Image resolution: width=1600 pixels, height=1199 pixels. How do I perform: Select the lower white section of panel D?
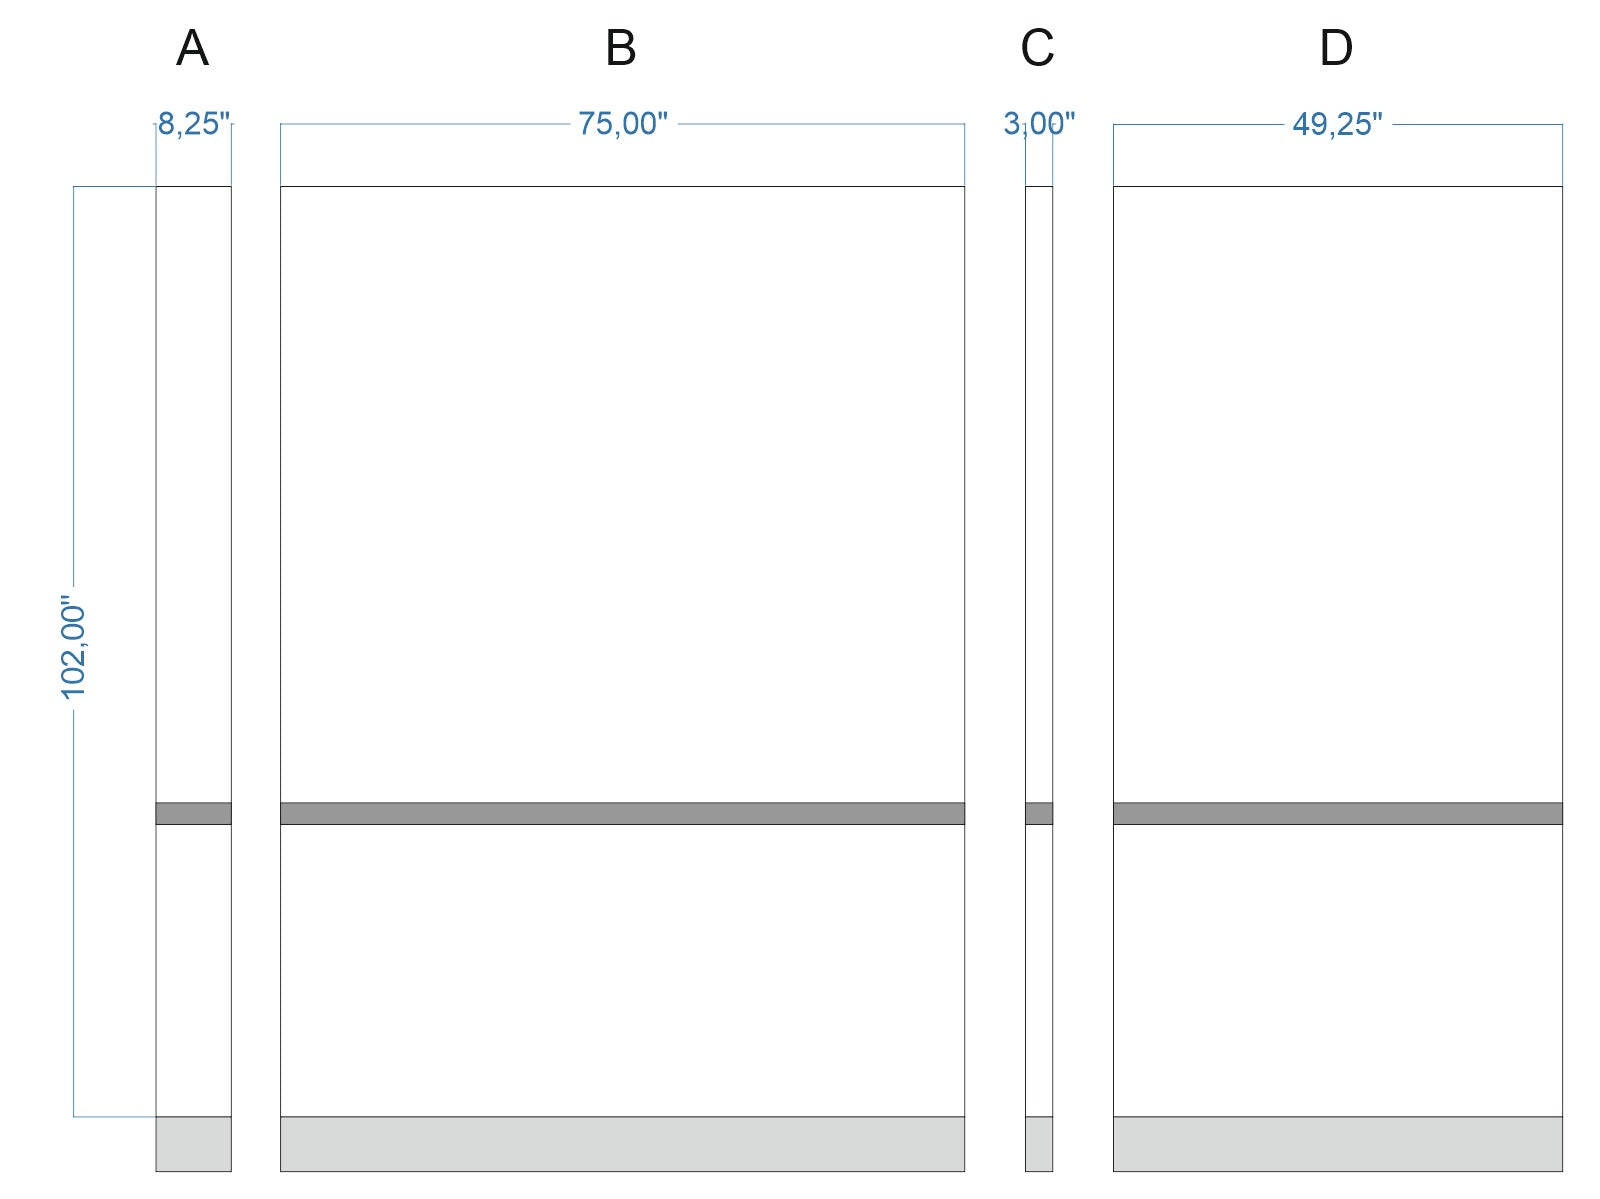(1337, 970)
